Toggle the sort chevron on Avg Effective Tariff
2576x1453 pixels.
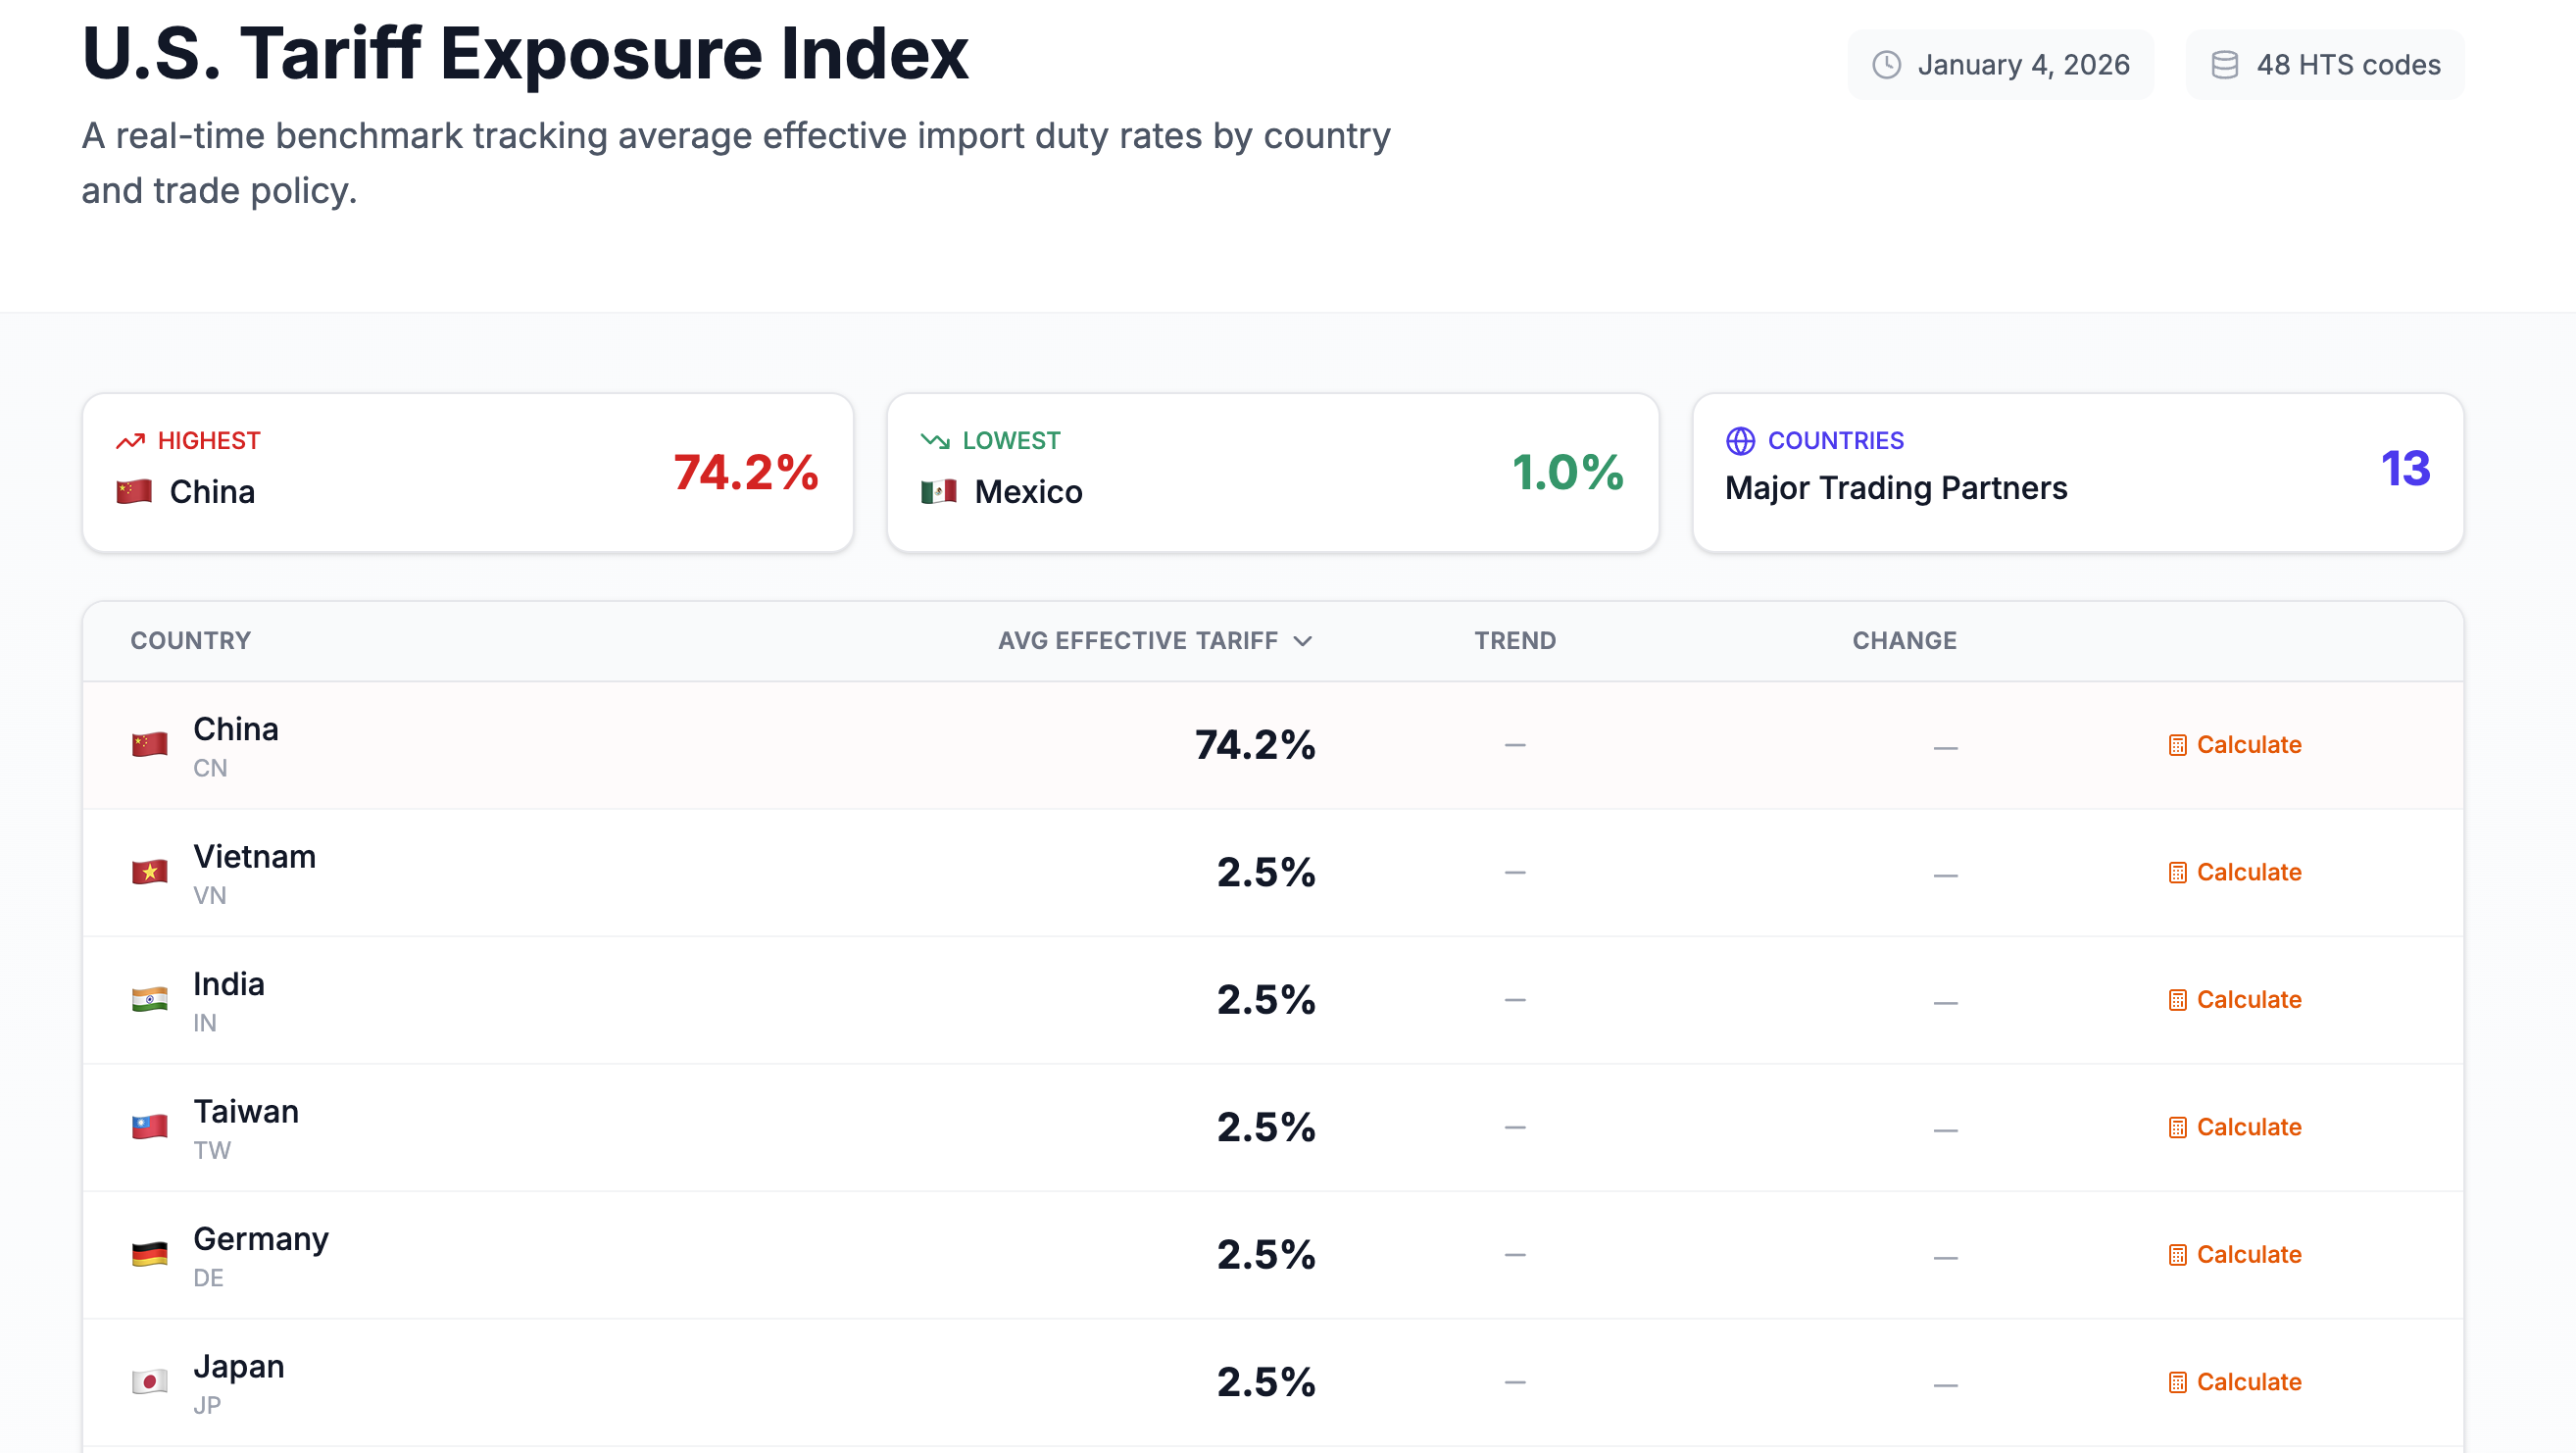point(1302,641)
